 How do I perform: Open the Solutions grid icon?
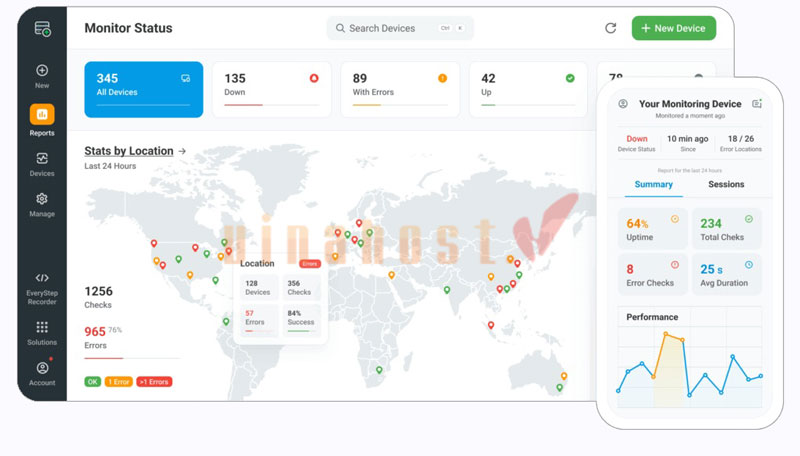42,327
